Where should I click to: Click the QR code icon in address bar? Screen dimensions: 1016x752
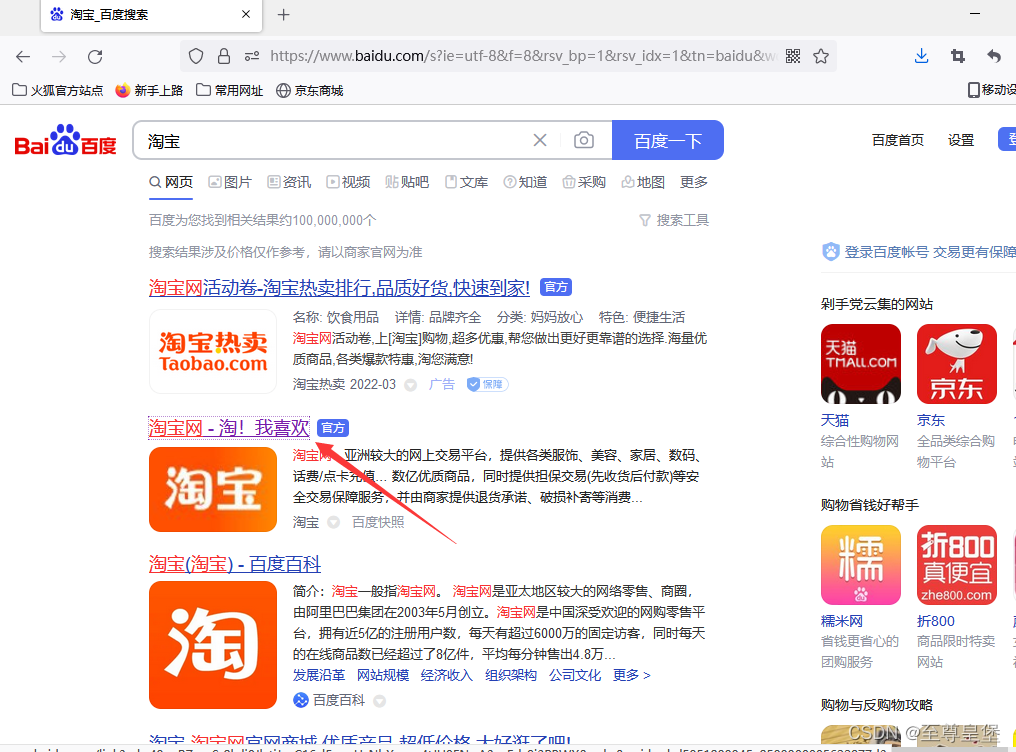pos(793,56)
